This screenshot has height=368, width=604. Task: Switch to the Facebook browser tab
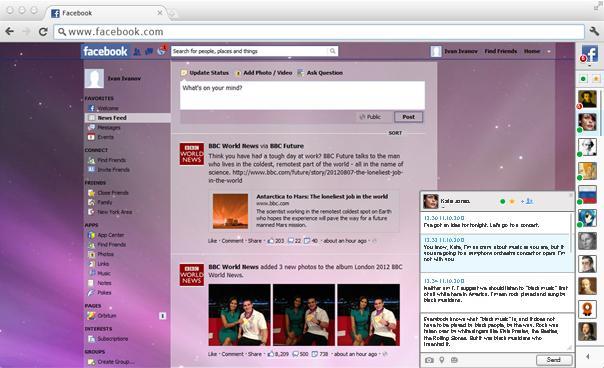(x=107, y=13)
